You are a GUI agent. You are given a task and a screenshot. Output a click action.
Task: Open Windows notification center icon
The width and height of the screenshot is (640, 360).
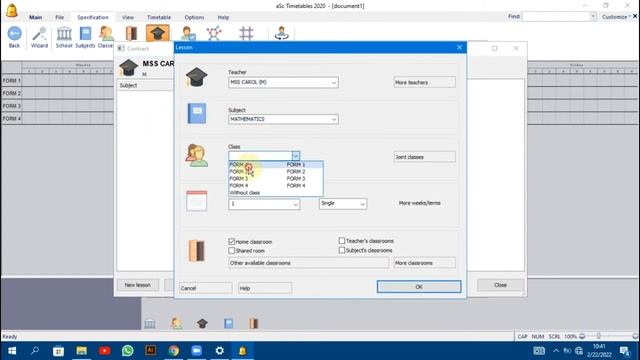pyautogui.click(x=624, y=351)
